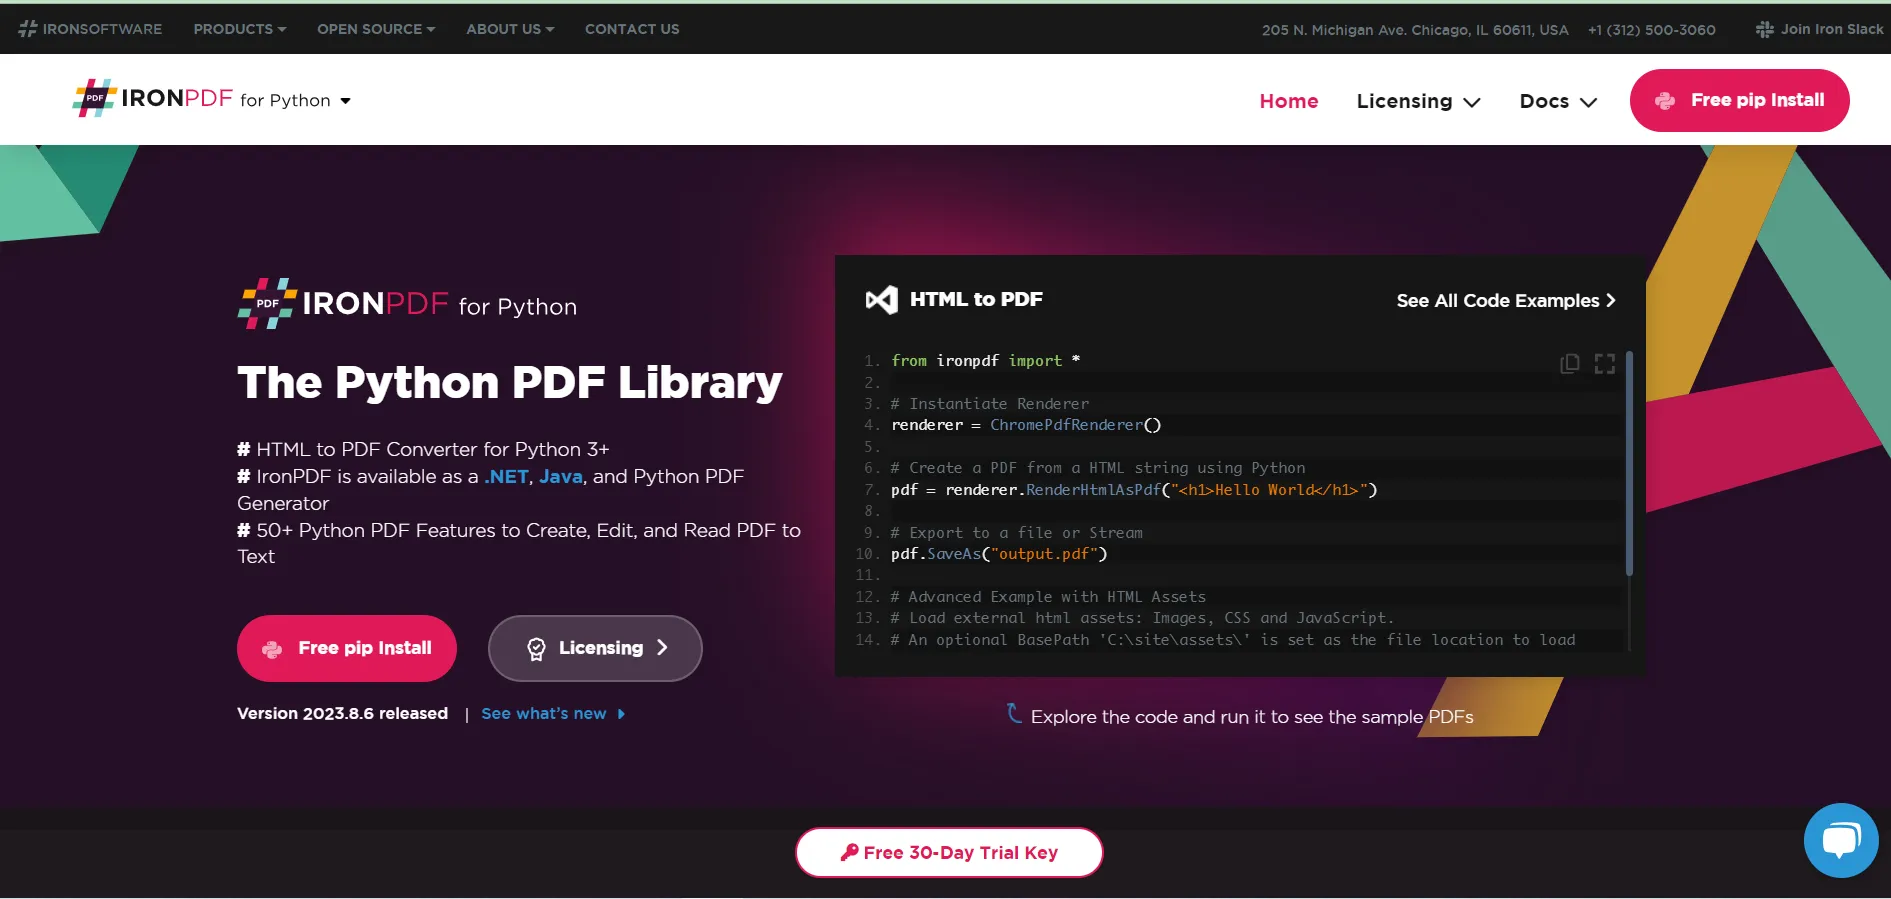Viewport: 1891px width, 899px height.
Task: Open the OPEN SOURCE dropdown menu
Action: (x=376, y=29)
